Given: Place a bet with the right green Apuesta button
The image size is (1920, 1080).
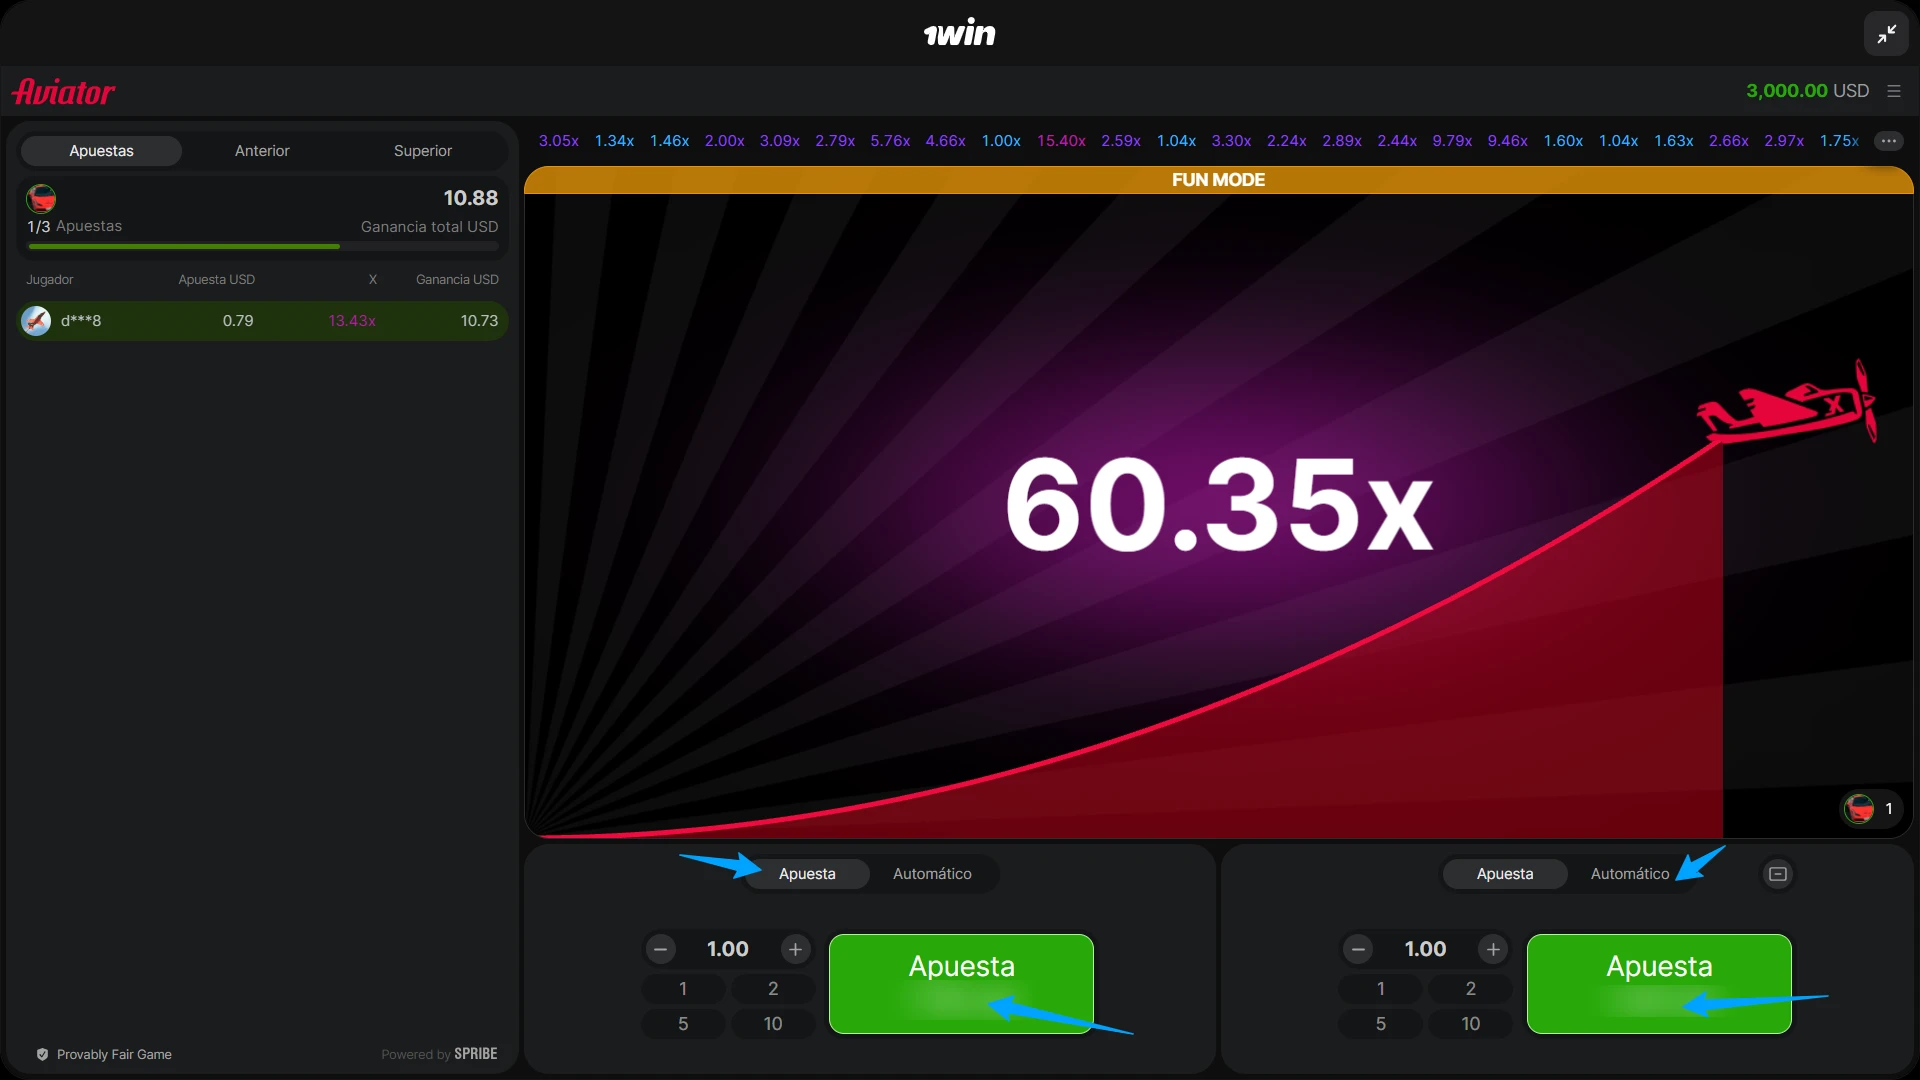Looking at the screenshot, I should [1659, 984].
